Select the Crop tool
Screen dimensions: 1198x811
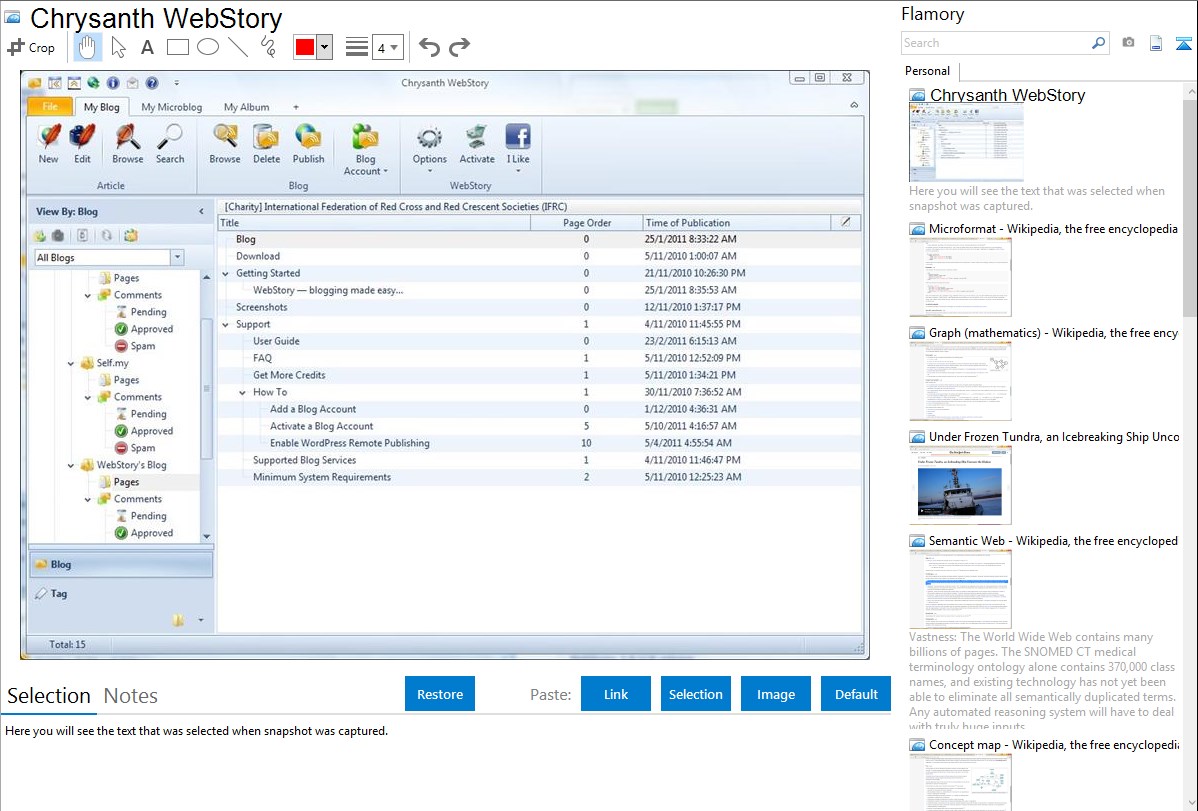tap(31, 47)
